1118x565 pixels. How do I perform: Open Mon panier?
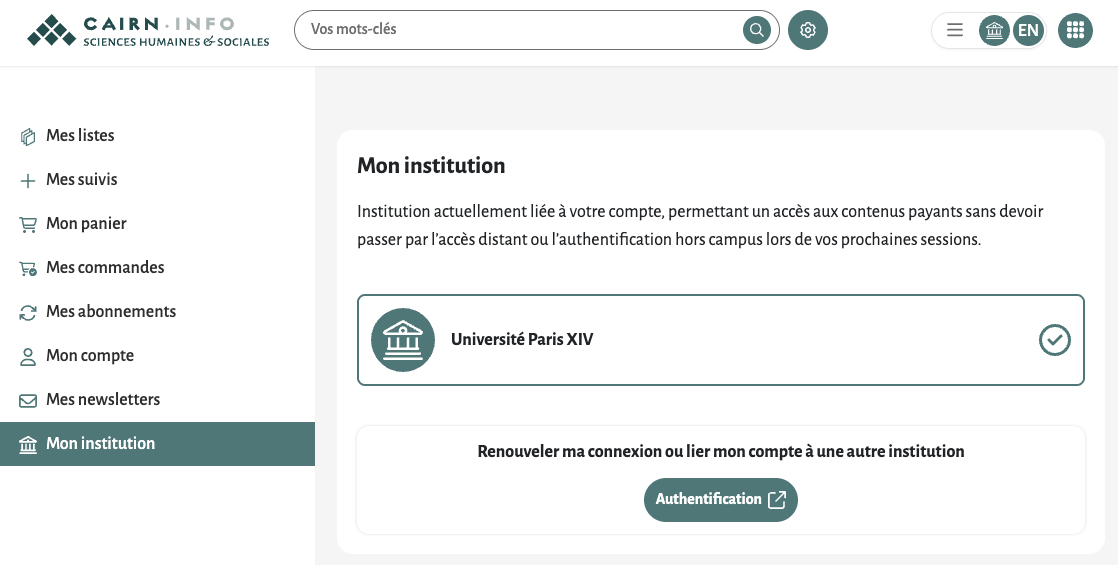click(x=157, y=224)
